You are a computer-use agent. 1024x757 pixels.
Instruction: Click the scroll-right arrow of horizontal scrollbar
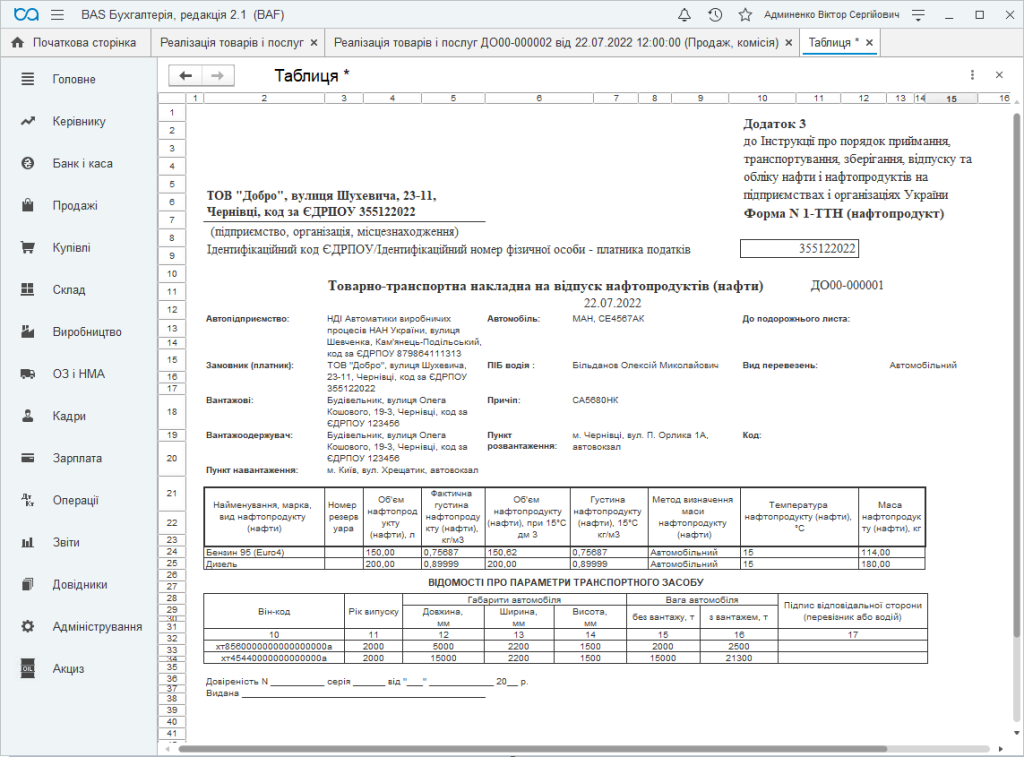(x=1000, y=749)
